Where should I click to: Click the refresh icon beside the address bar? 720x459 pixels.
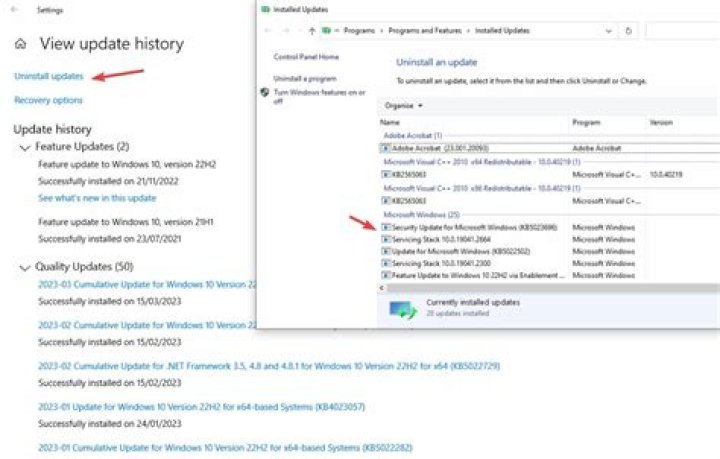tap(628, 31)
